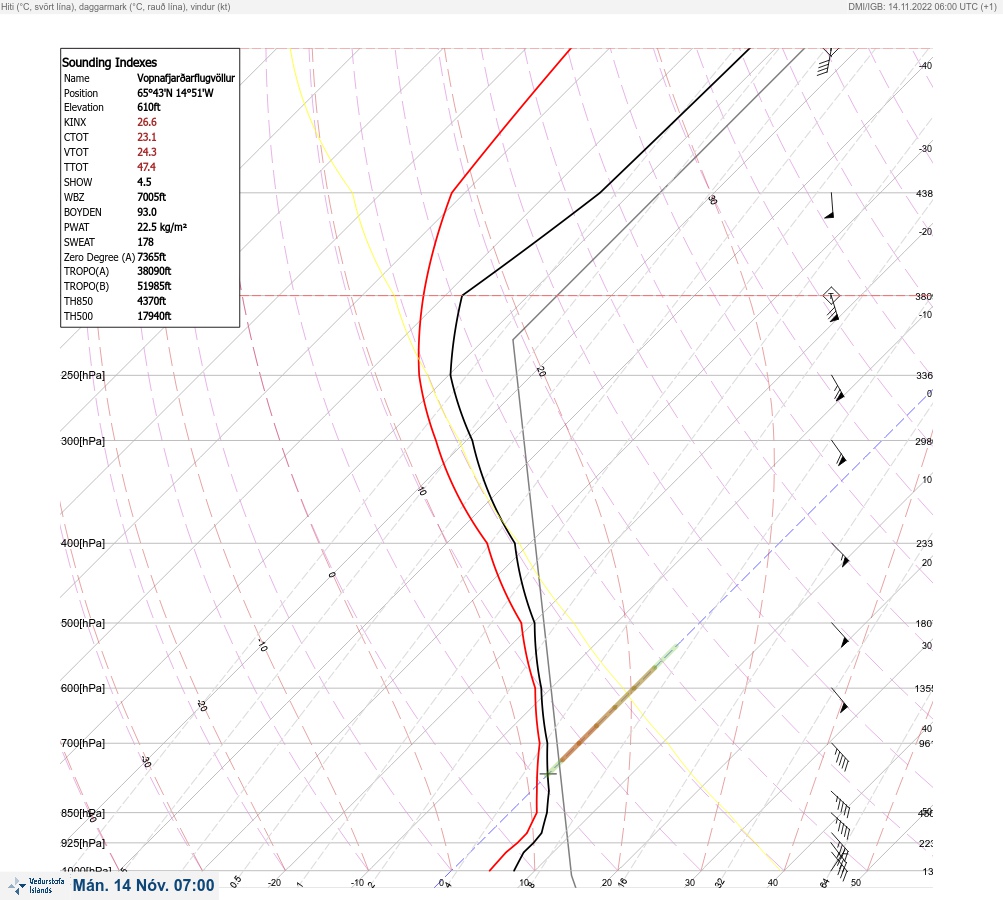Select the wind barb at the 400 hPa level

[840, 555]
